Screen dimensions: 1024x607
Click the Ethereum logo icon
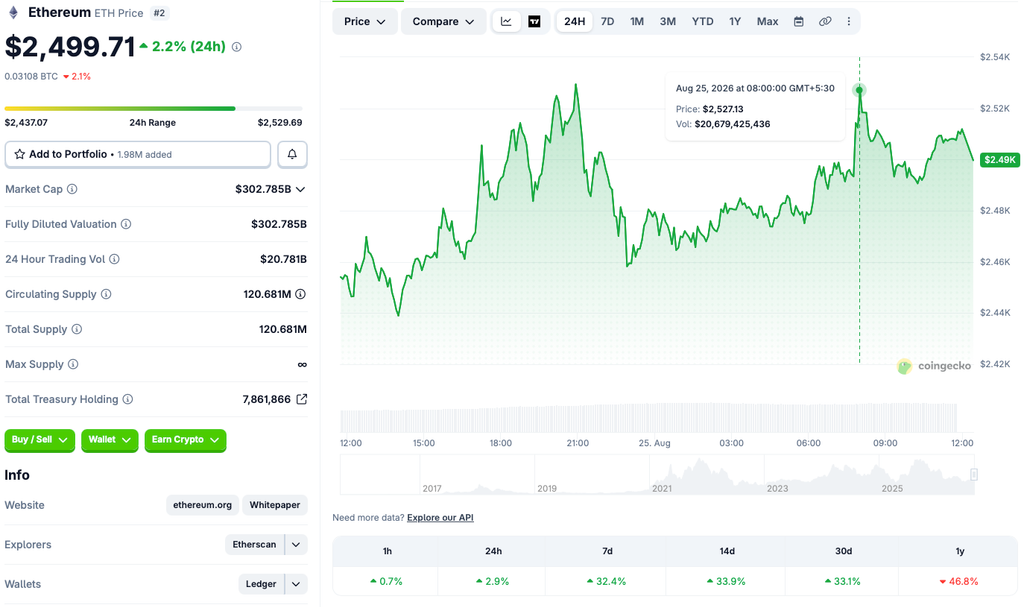point(12,13)
